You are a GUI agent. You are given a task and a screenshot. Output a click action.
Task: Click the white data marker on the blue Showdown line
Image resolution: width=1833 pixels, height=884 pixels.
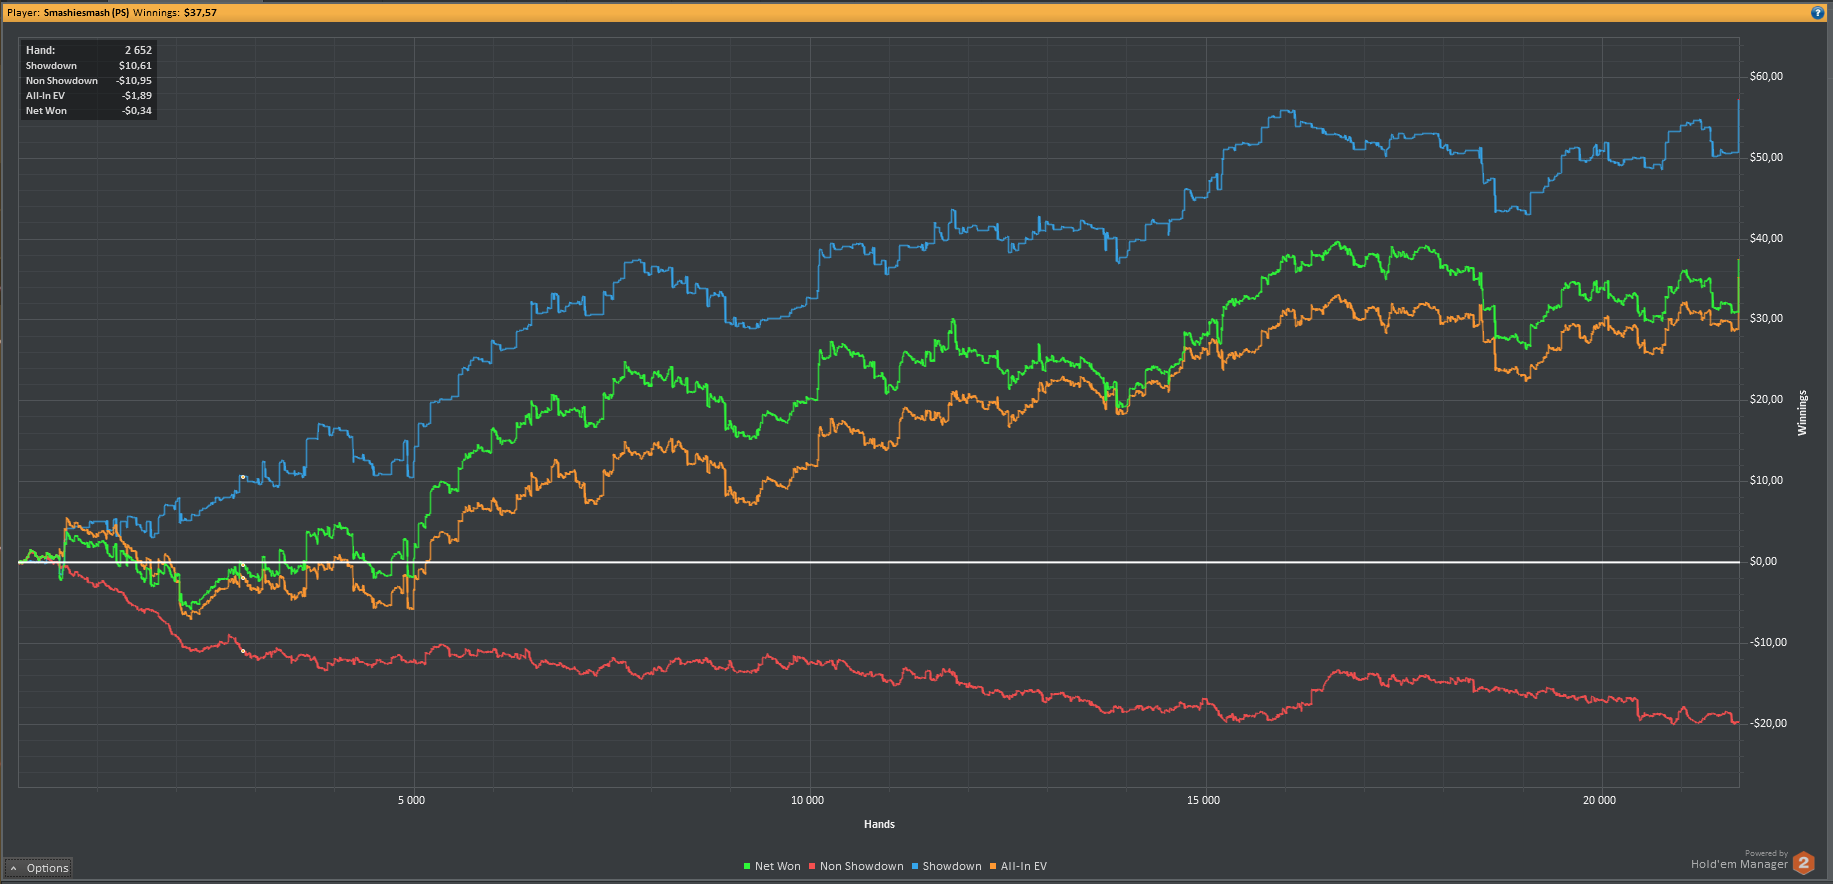[243, 477]
